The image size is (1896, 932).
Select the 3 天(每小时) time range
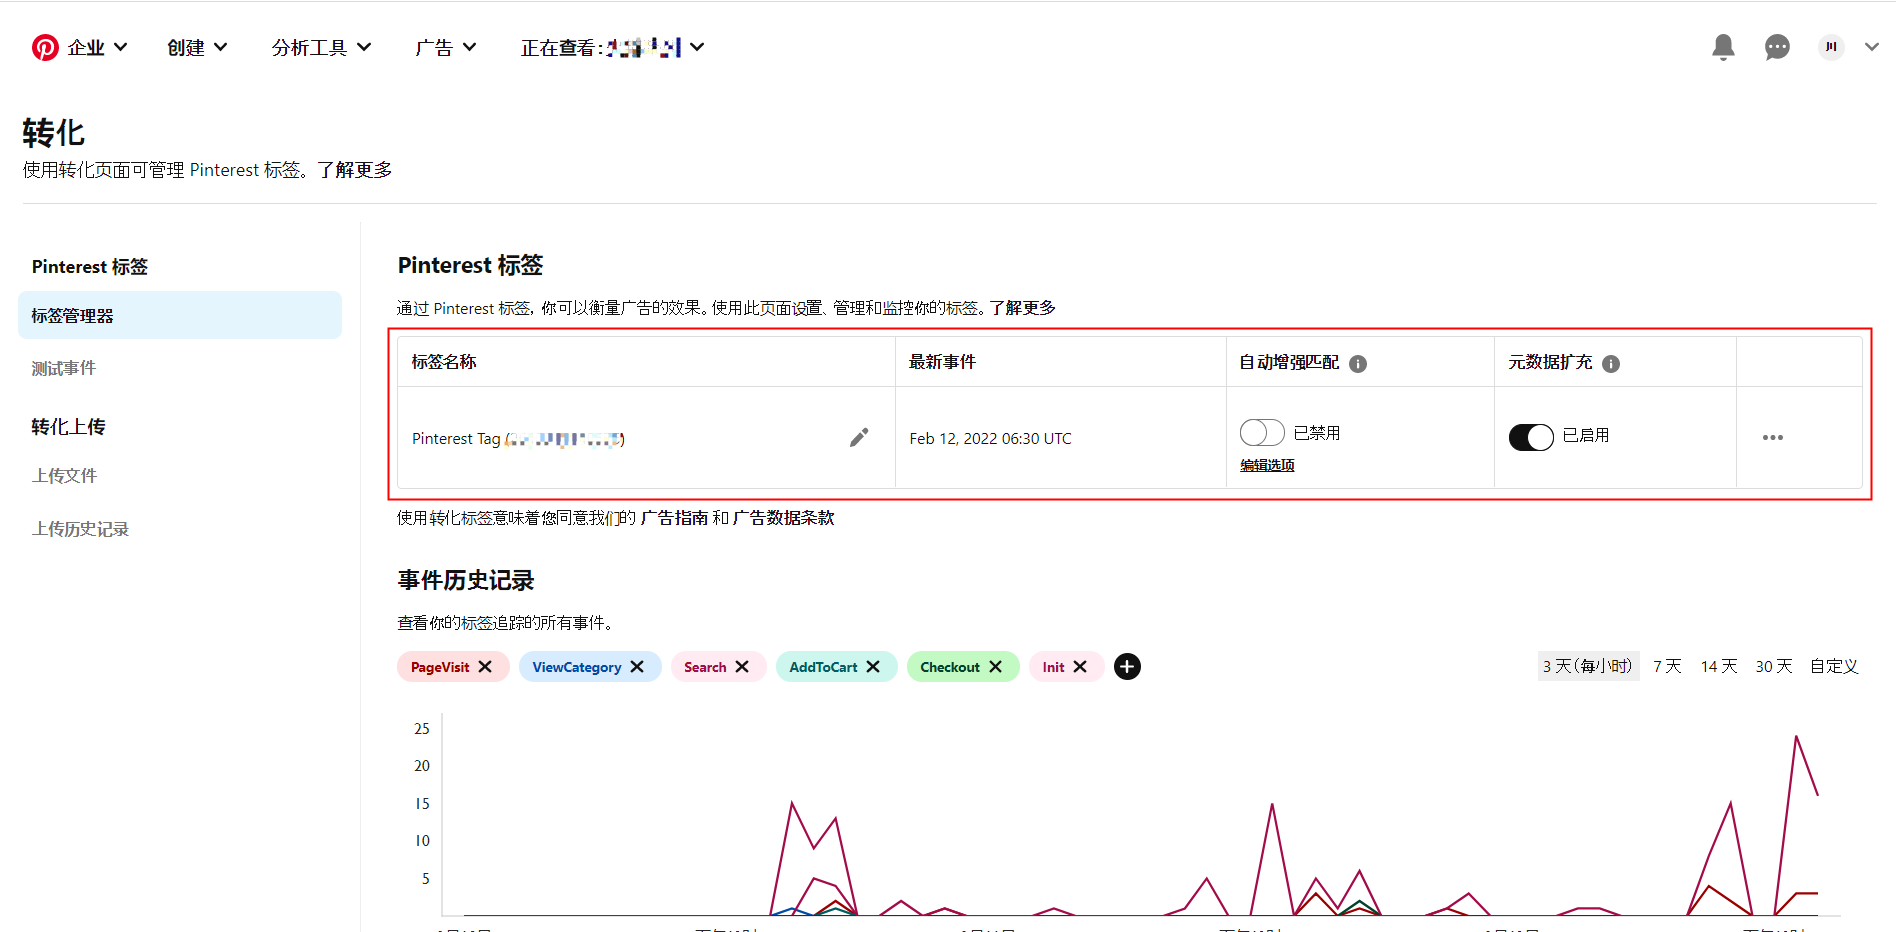click(1588, 666)
